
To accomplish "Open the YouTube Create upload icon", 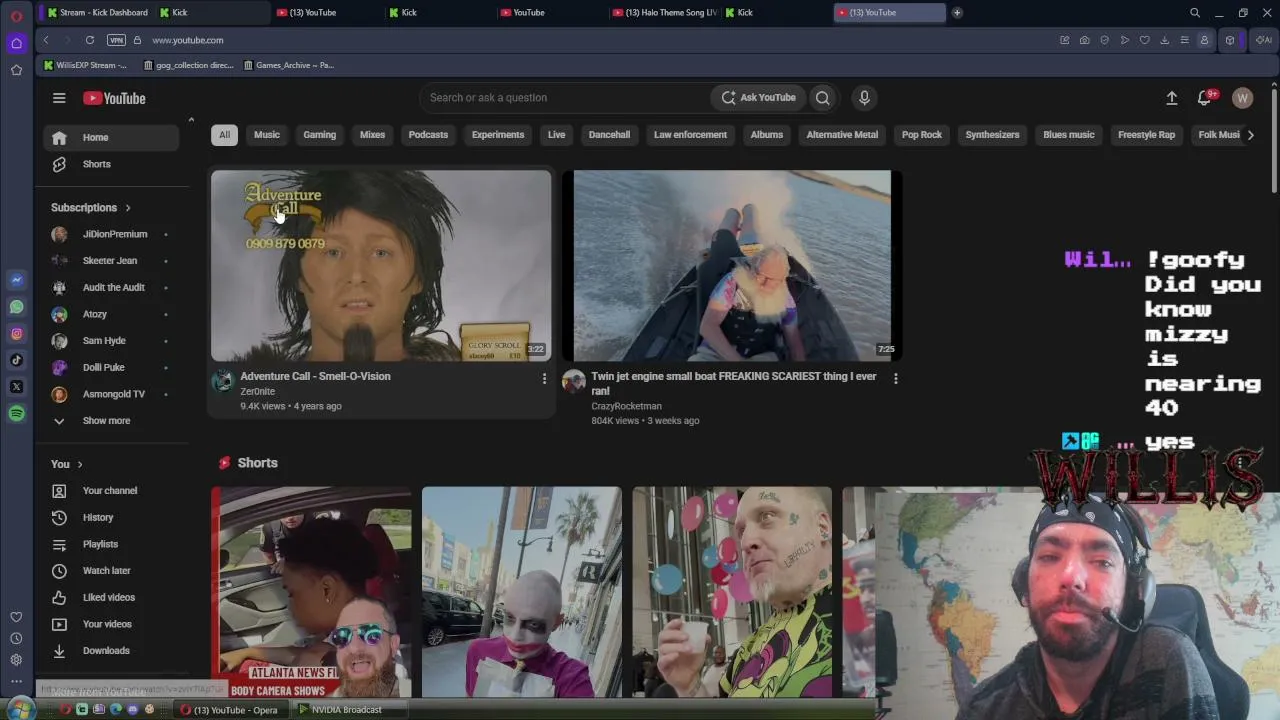I will (x=1172, y=98).
